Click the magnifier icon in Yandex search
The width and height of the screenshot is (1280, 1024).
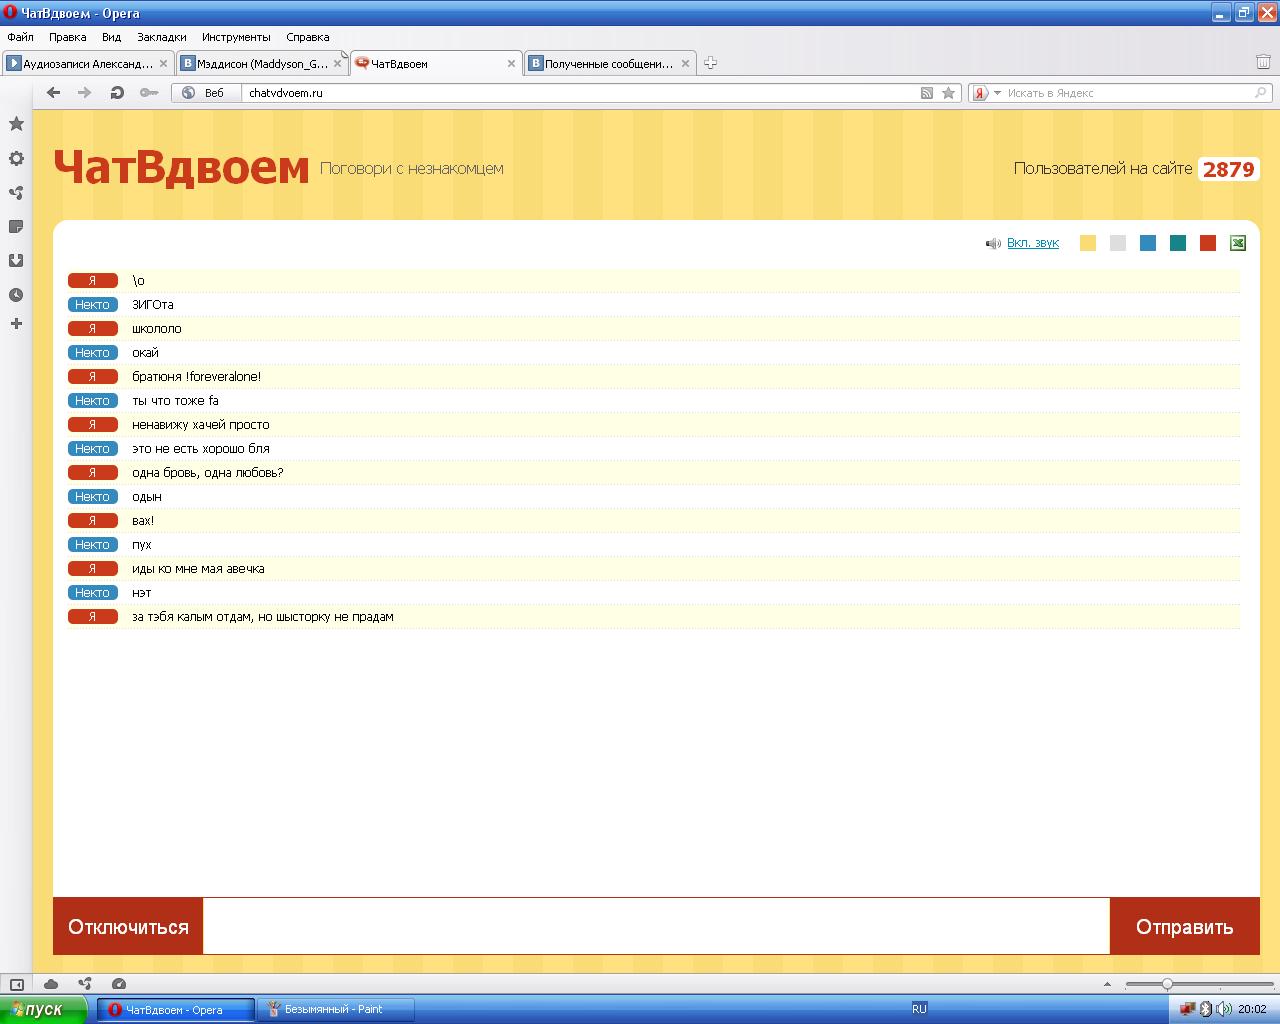[x=1260, y=93]
